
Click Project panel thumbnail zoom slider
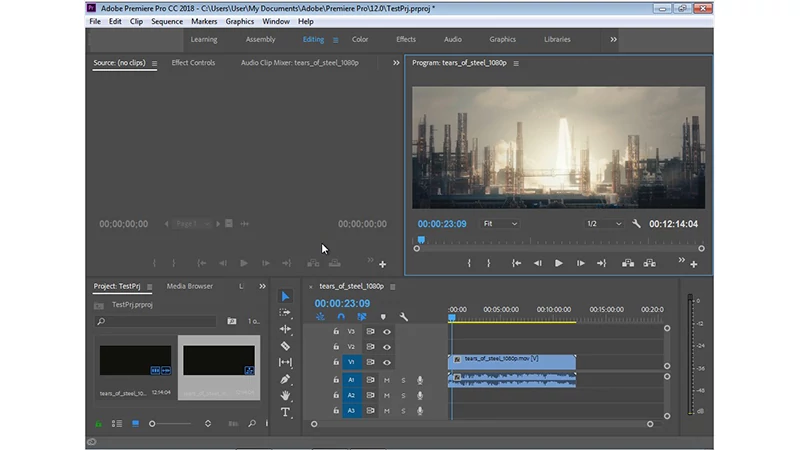point(170,423)
